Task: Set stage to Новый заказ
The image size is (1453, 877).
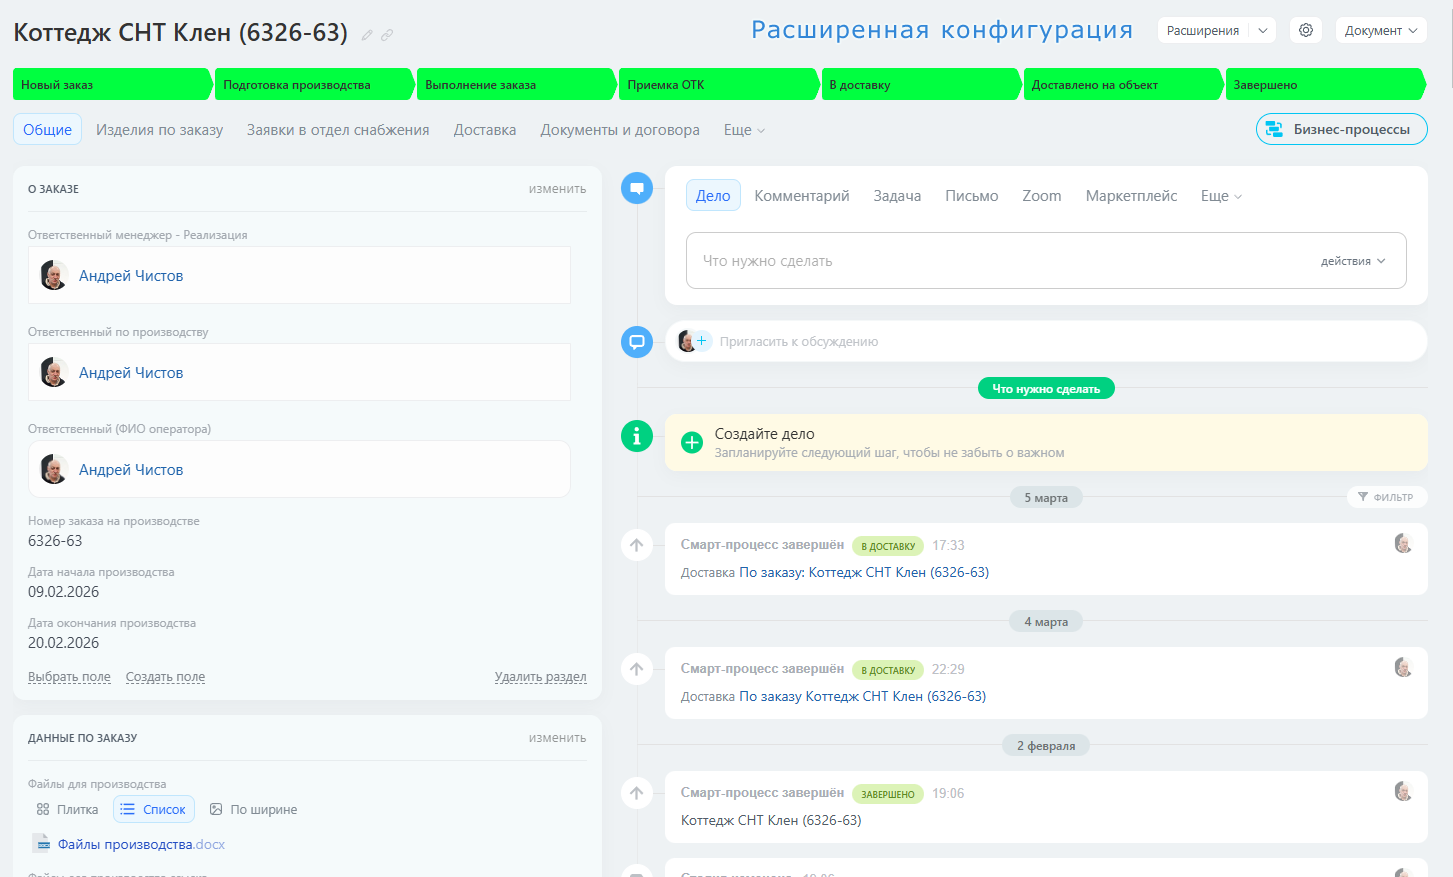Action: click(113, 85)
